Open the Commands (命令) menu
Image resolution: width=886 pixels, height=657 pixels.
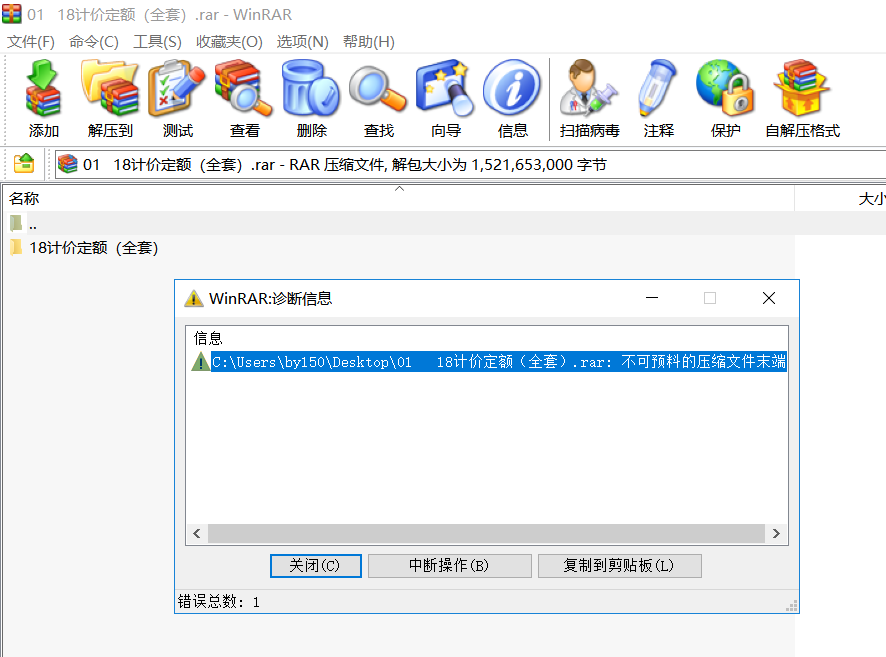pyautogui.click(x=94, y=42)
